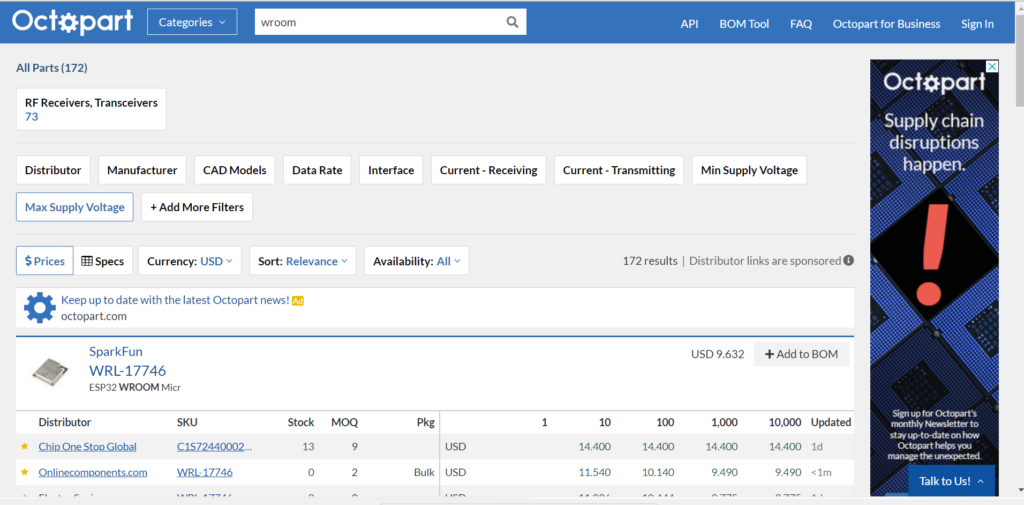The image size is (1024, 505).
Task: Click All Parts (172) link
Action: 52,67
